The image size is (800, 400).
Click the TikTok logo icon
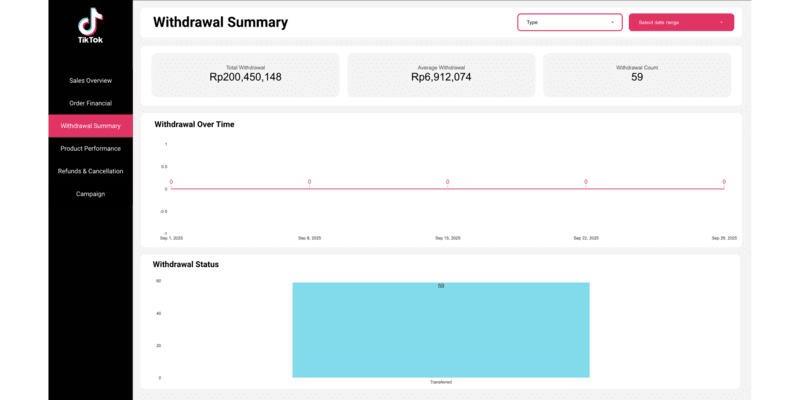pyautogui.click(x=90, y=21)
